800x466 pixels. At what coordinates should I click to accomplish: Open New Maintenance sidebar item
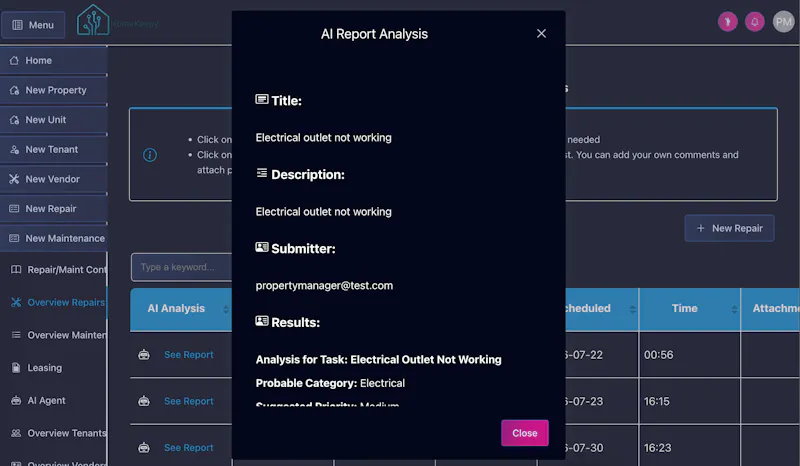point(54,238)
